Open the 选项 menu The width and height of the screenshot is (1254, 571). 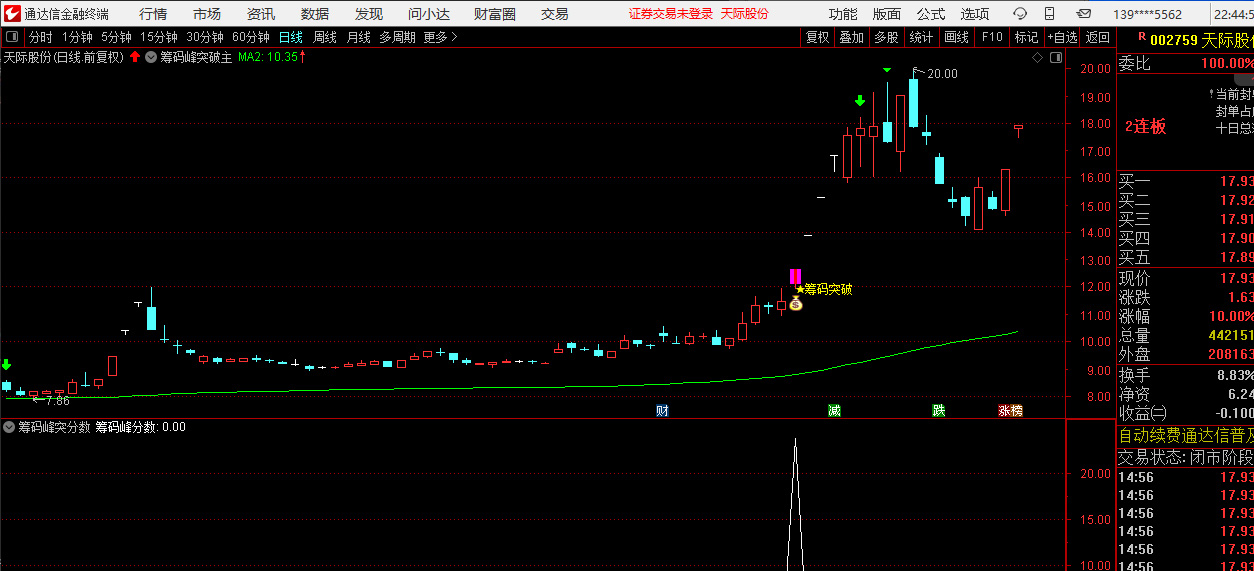[975, 14]
